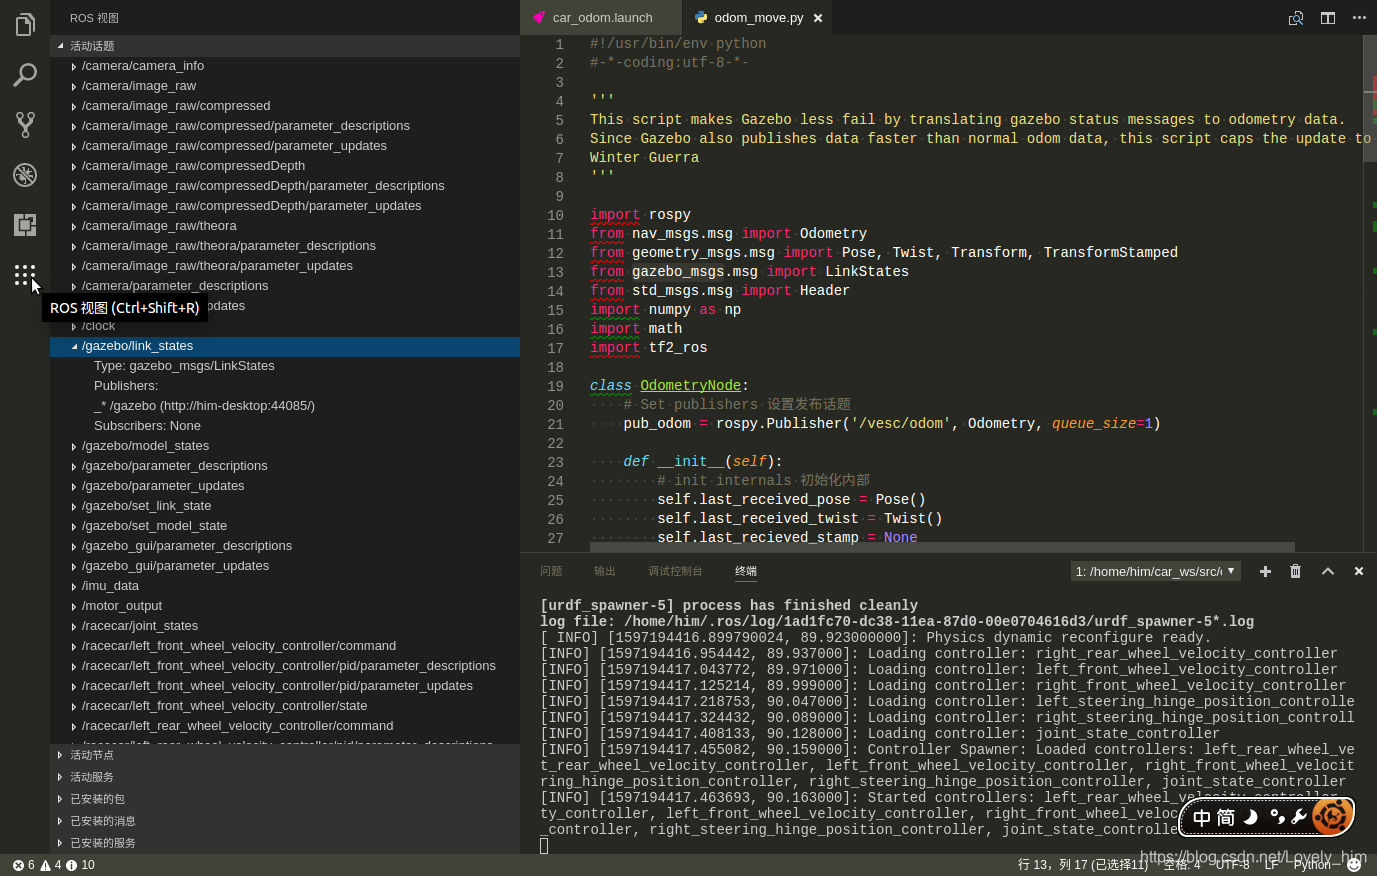The image size is (1377, 876).
Task: Open the Search view in activity bar
Action: (x=25, y=75)
